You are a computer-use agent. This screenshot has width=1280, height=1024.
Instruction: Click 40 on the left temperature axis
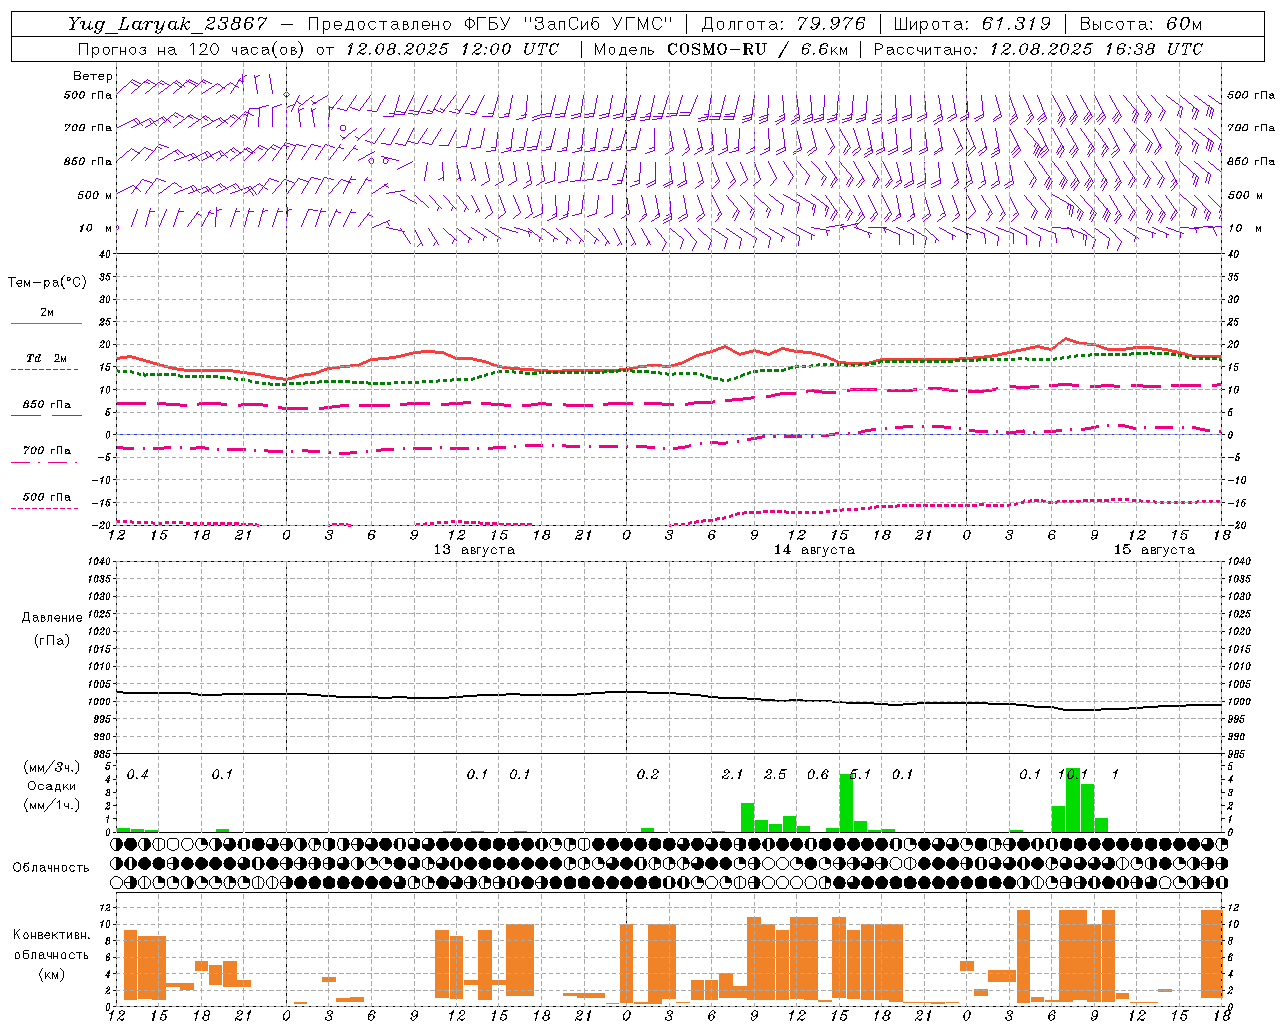point(104,254)
